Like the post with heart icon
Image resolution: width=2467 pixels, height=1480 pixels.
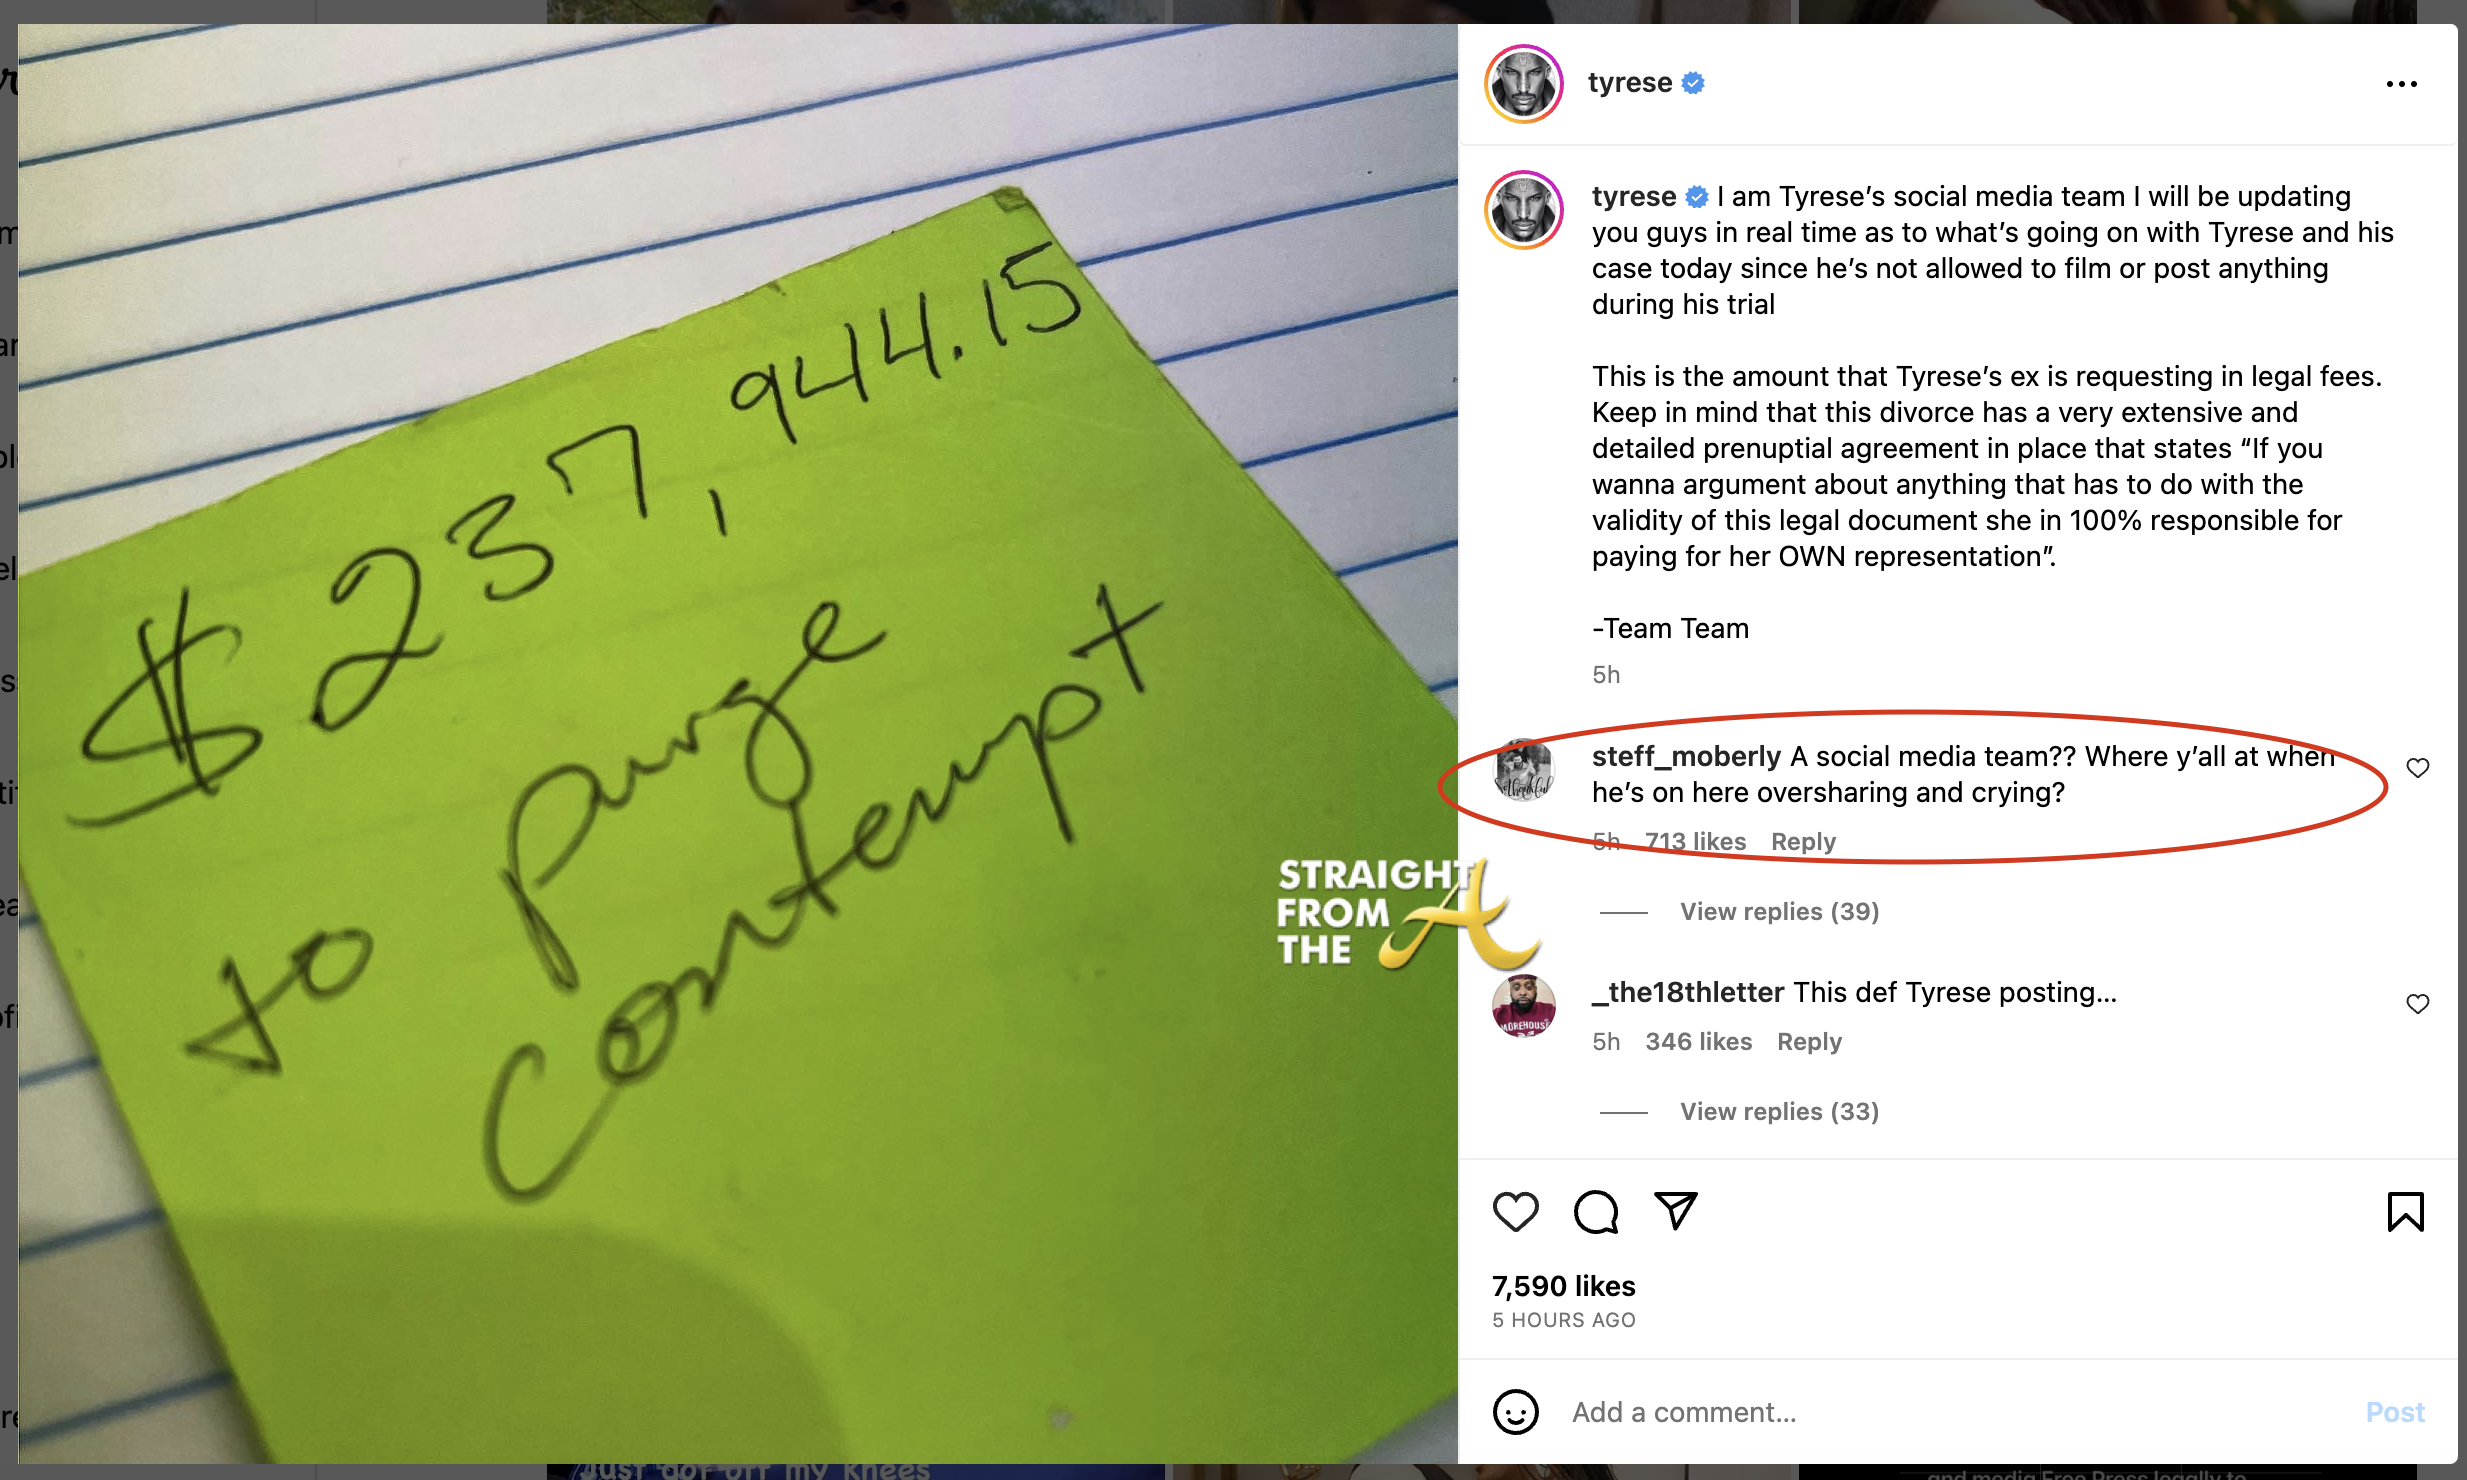pos(1515,1212)
